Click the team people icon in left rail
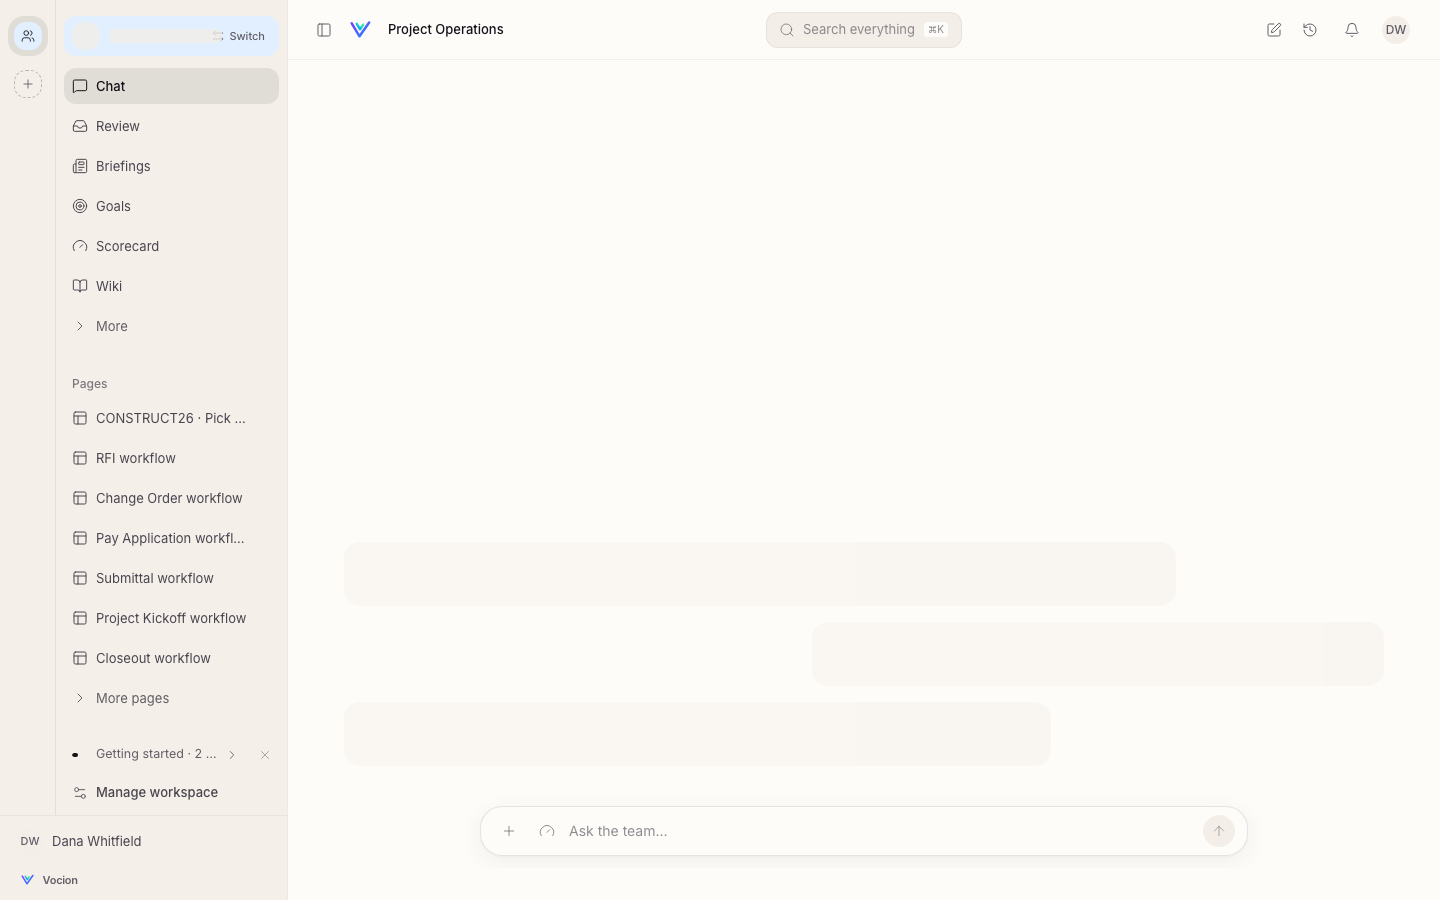1440x900 pixels. [28, 36]
